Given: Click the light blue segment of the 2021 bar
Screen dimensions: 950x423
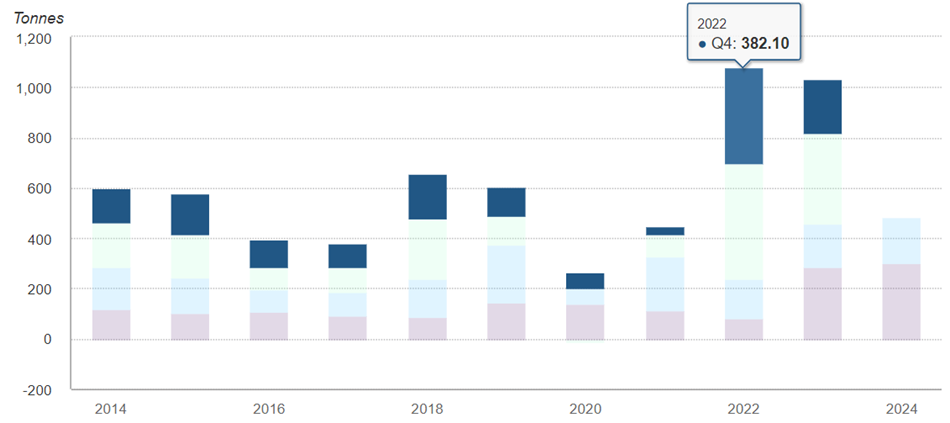Looking at the screenshot, I should [664, 284].
